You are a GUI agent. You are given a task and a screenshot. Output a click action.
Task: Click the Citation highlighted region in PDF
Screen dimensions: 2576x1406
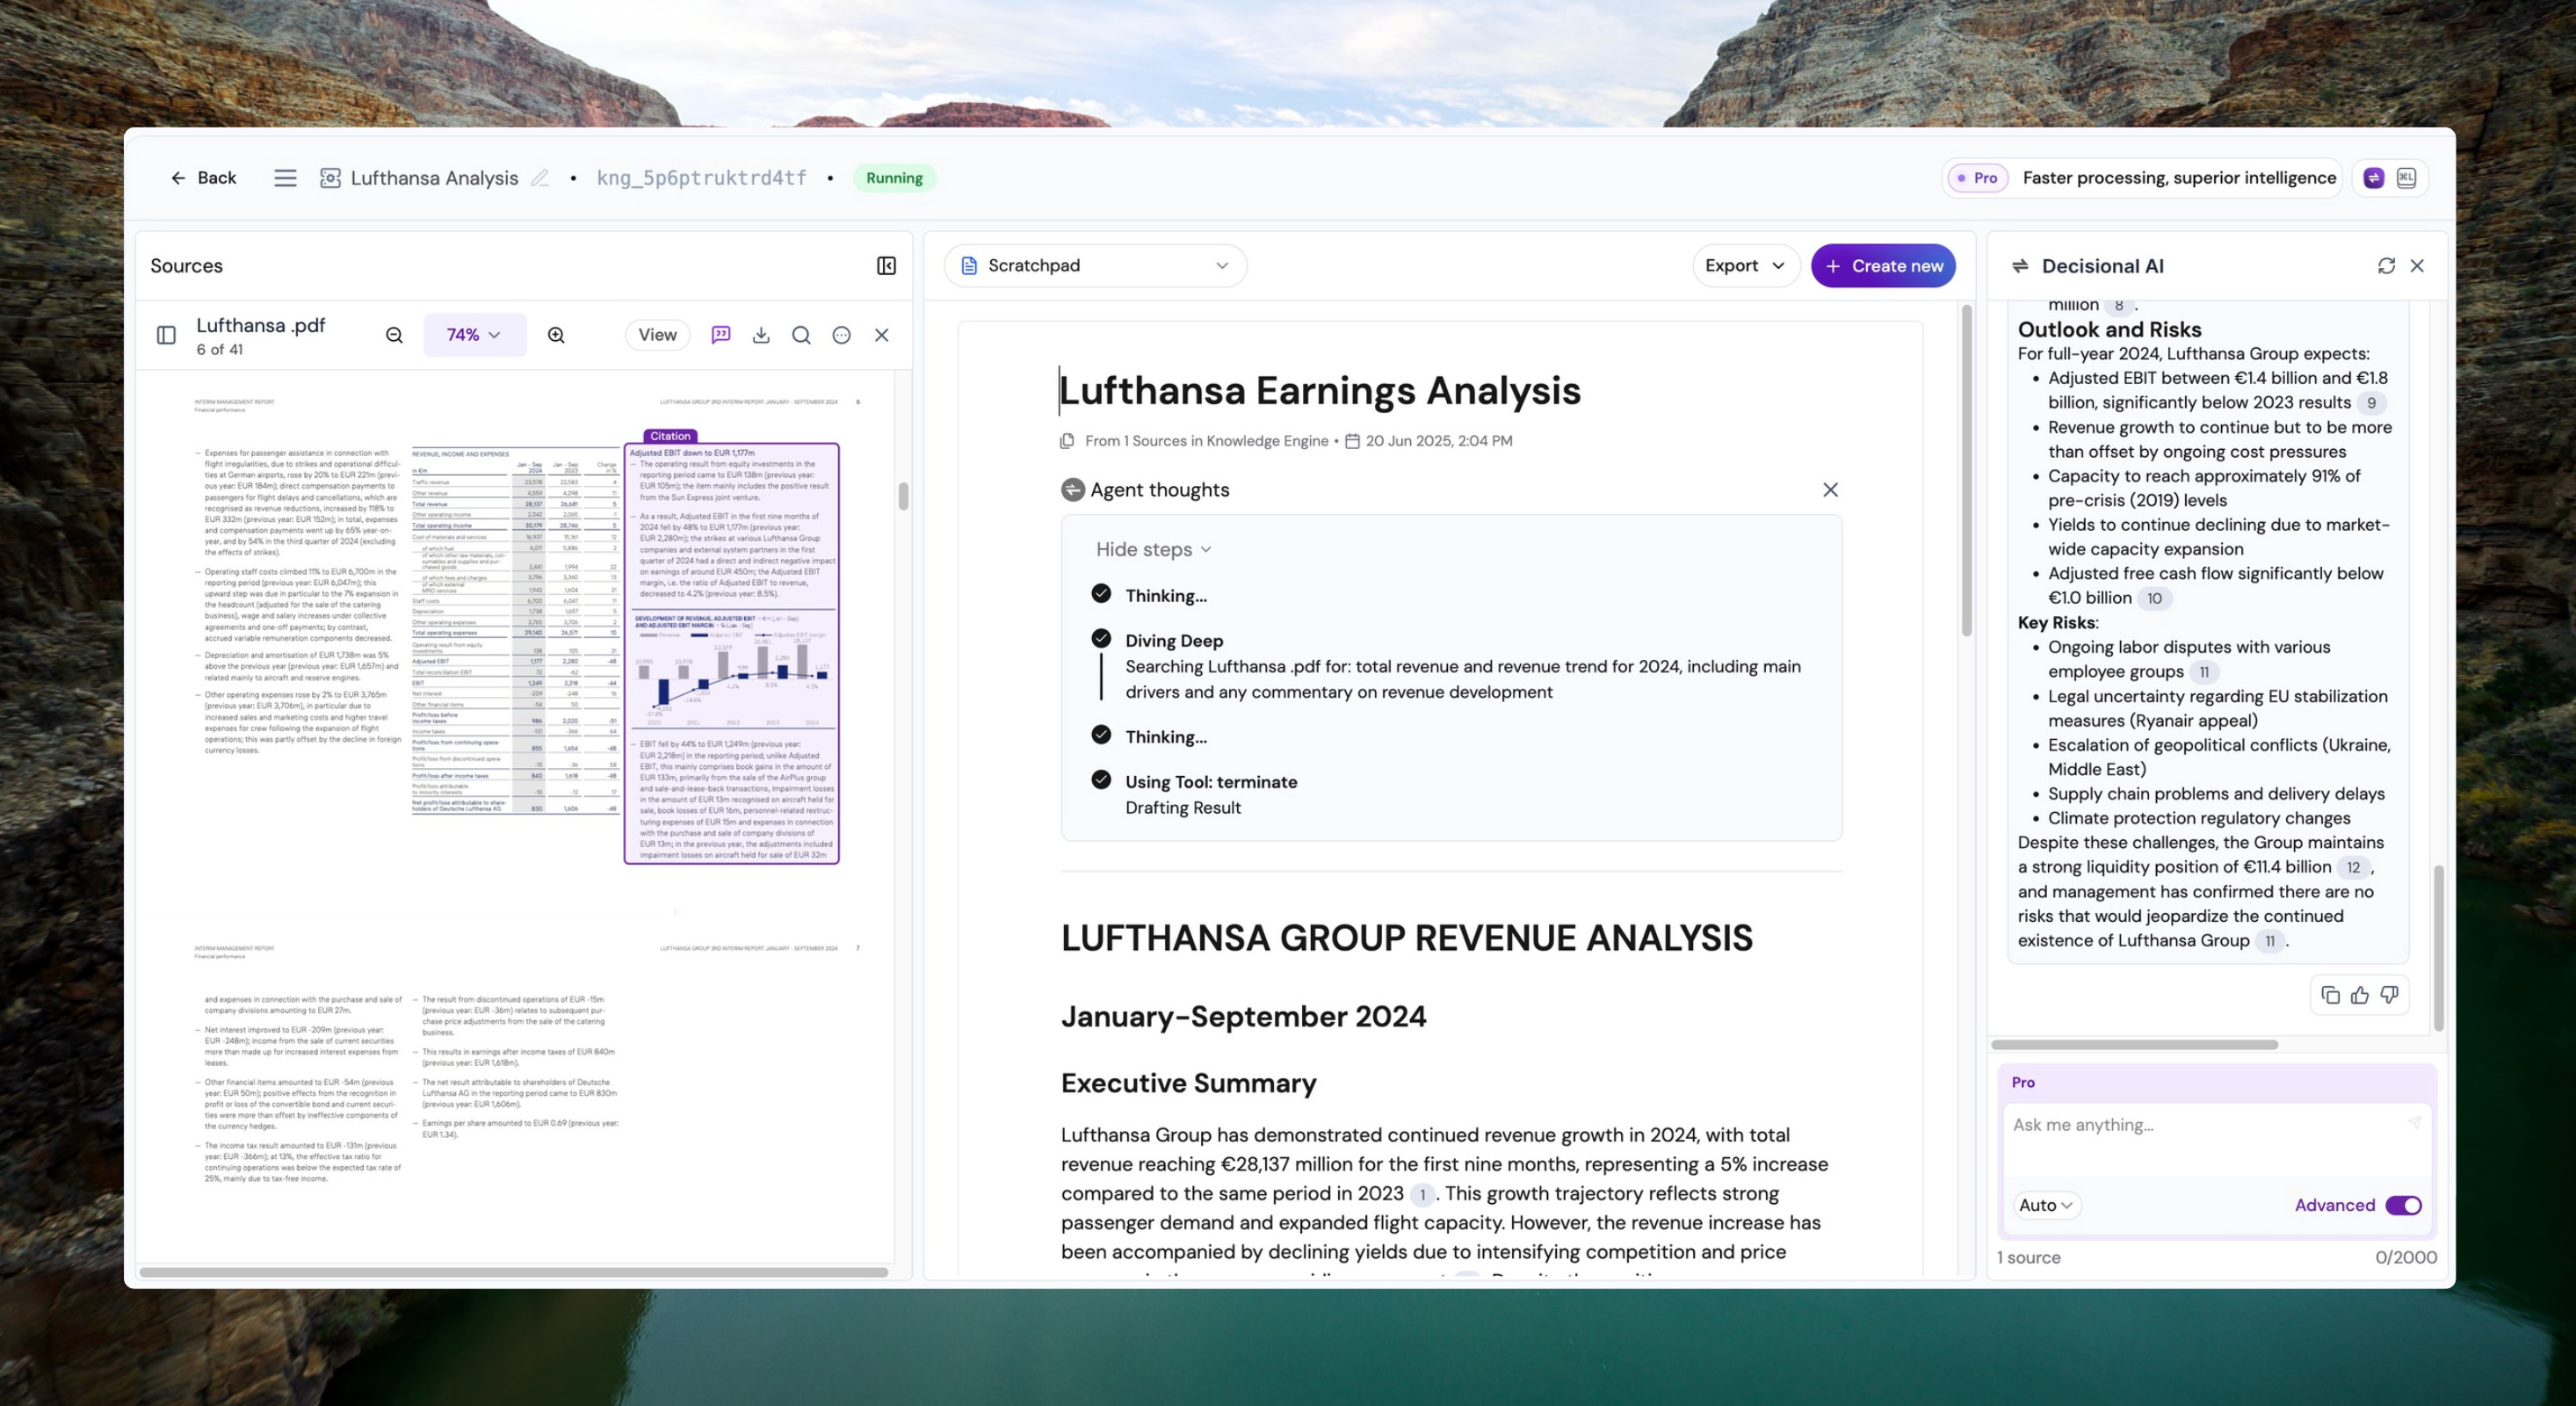pyautogui.click(x=732, y=653)
